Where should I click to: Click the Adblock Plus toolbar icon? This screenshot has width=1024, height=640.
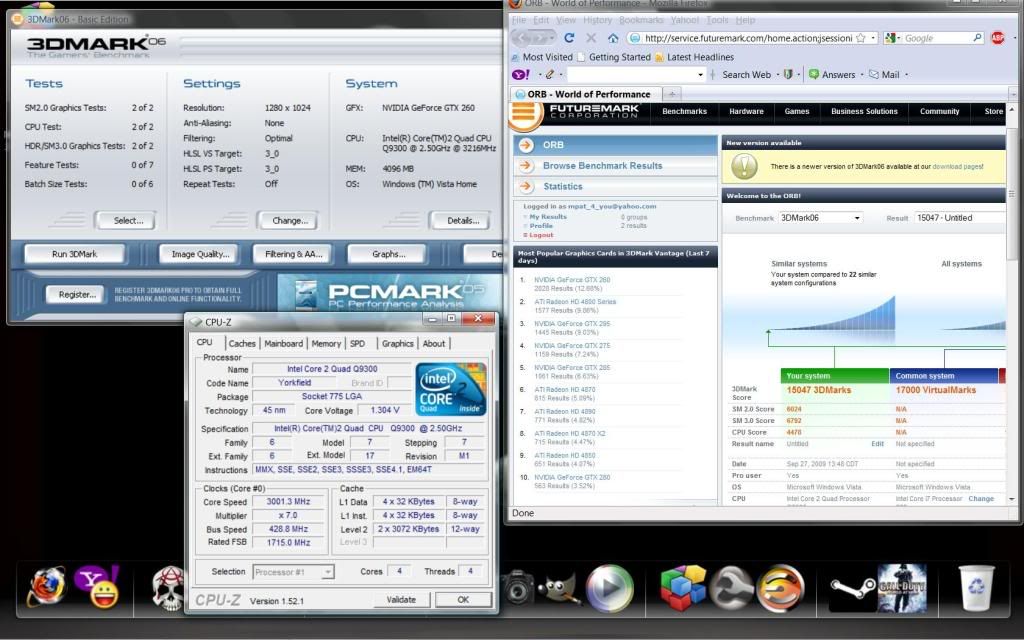[997, 38]
